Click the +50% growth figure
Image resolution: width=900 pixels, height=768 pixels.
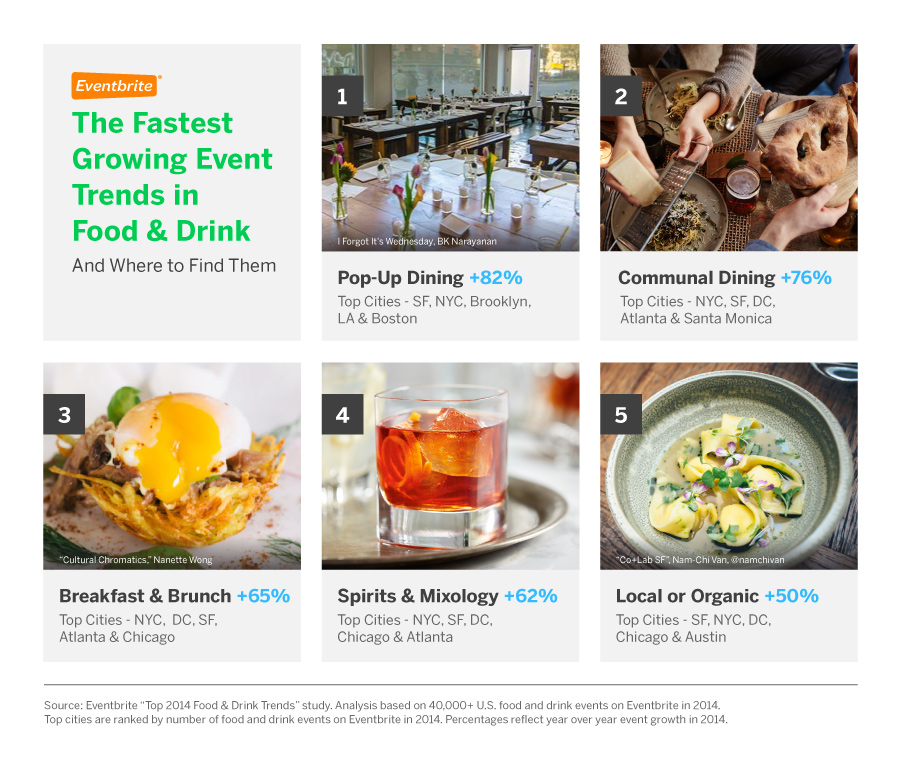pyautogui.click(x=792, y=596)
